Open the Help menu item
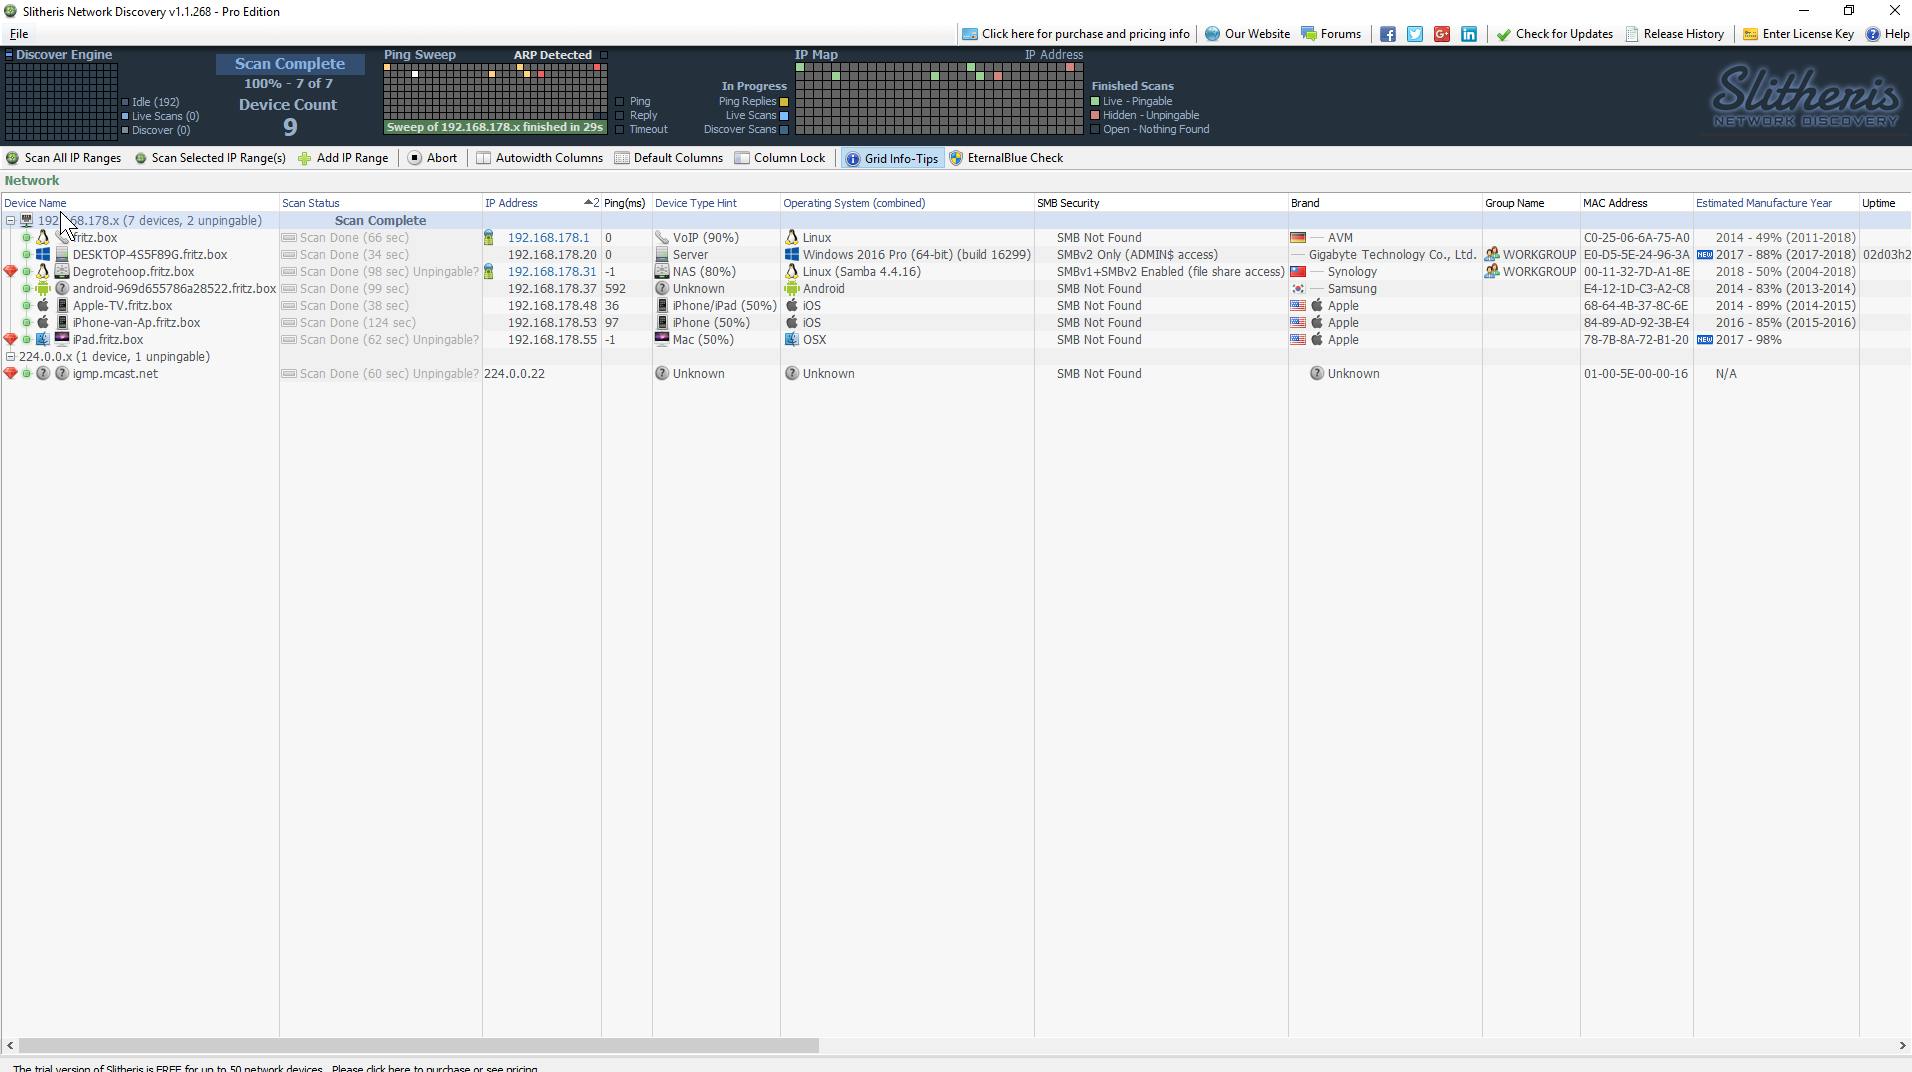The height and width of the screenshot is (1072, 1912). [1887, 34]
